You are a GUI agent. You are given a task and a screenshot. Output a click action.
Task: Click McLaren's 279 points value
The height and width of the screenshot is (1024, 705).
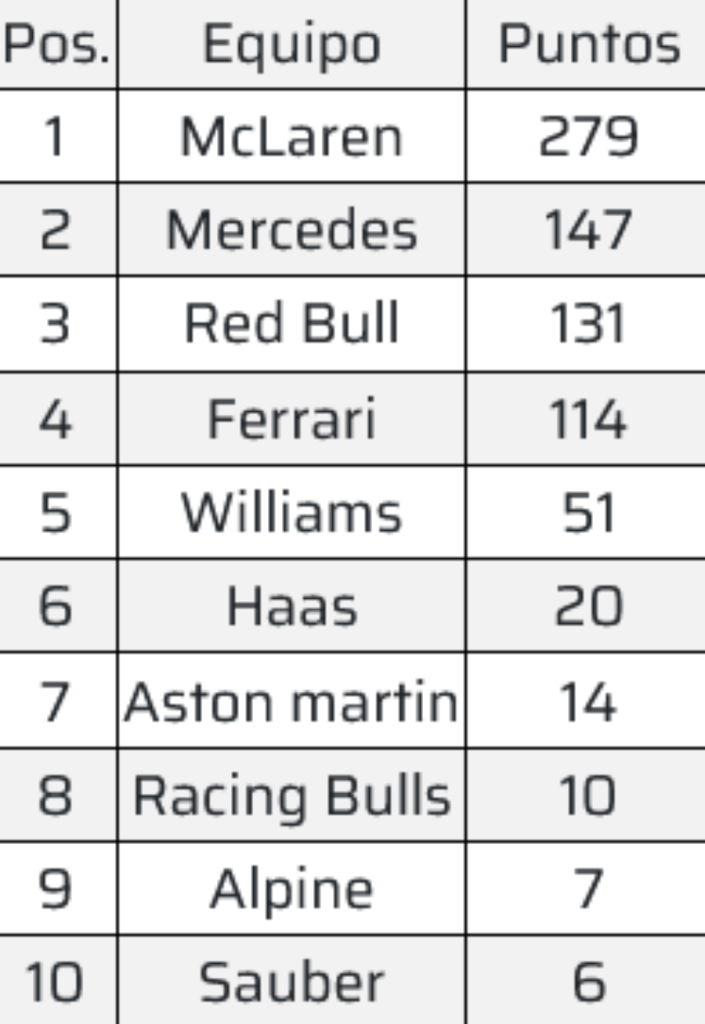[588, 137]
